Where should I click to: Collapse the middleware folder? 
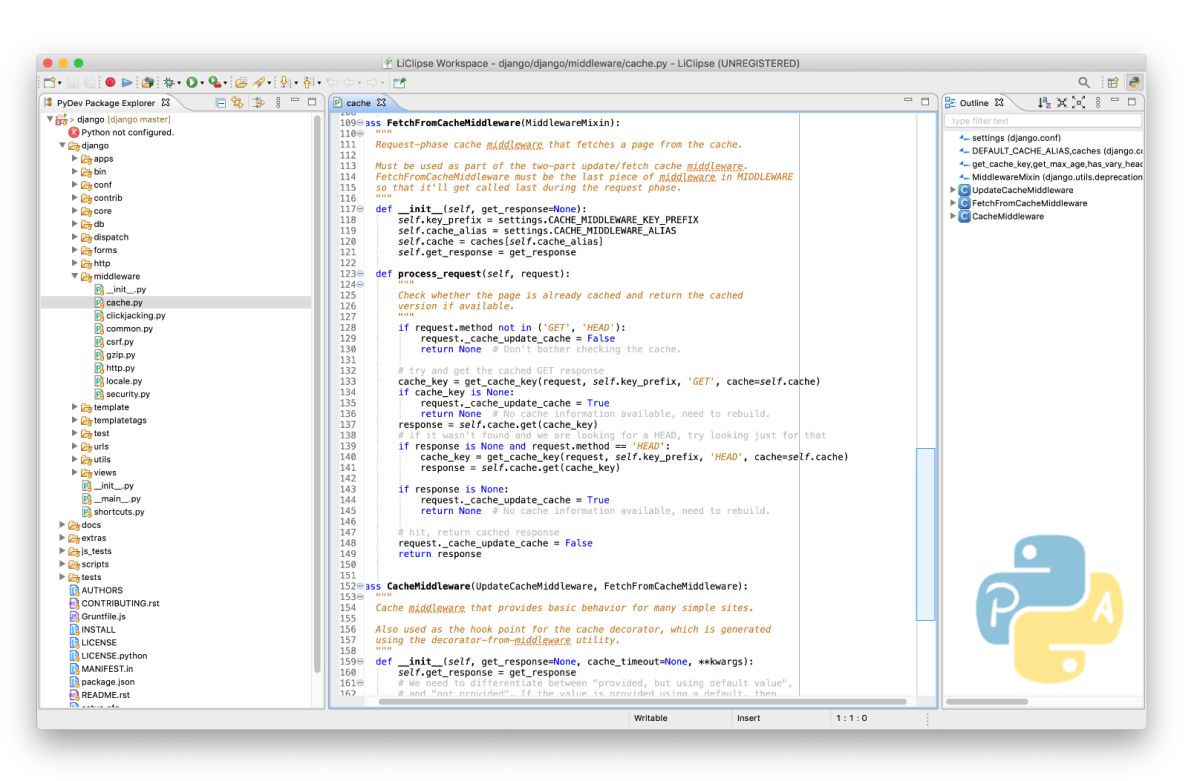point(75,276)
